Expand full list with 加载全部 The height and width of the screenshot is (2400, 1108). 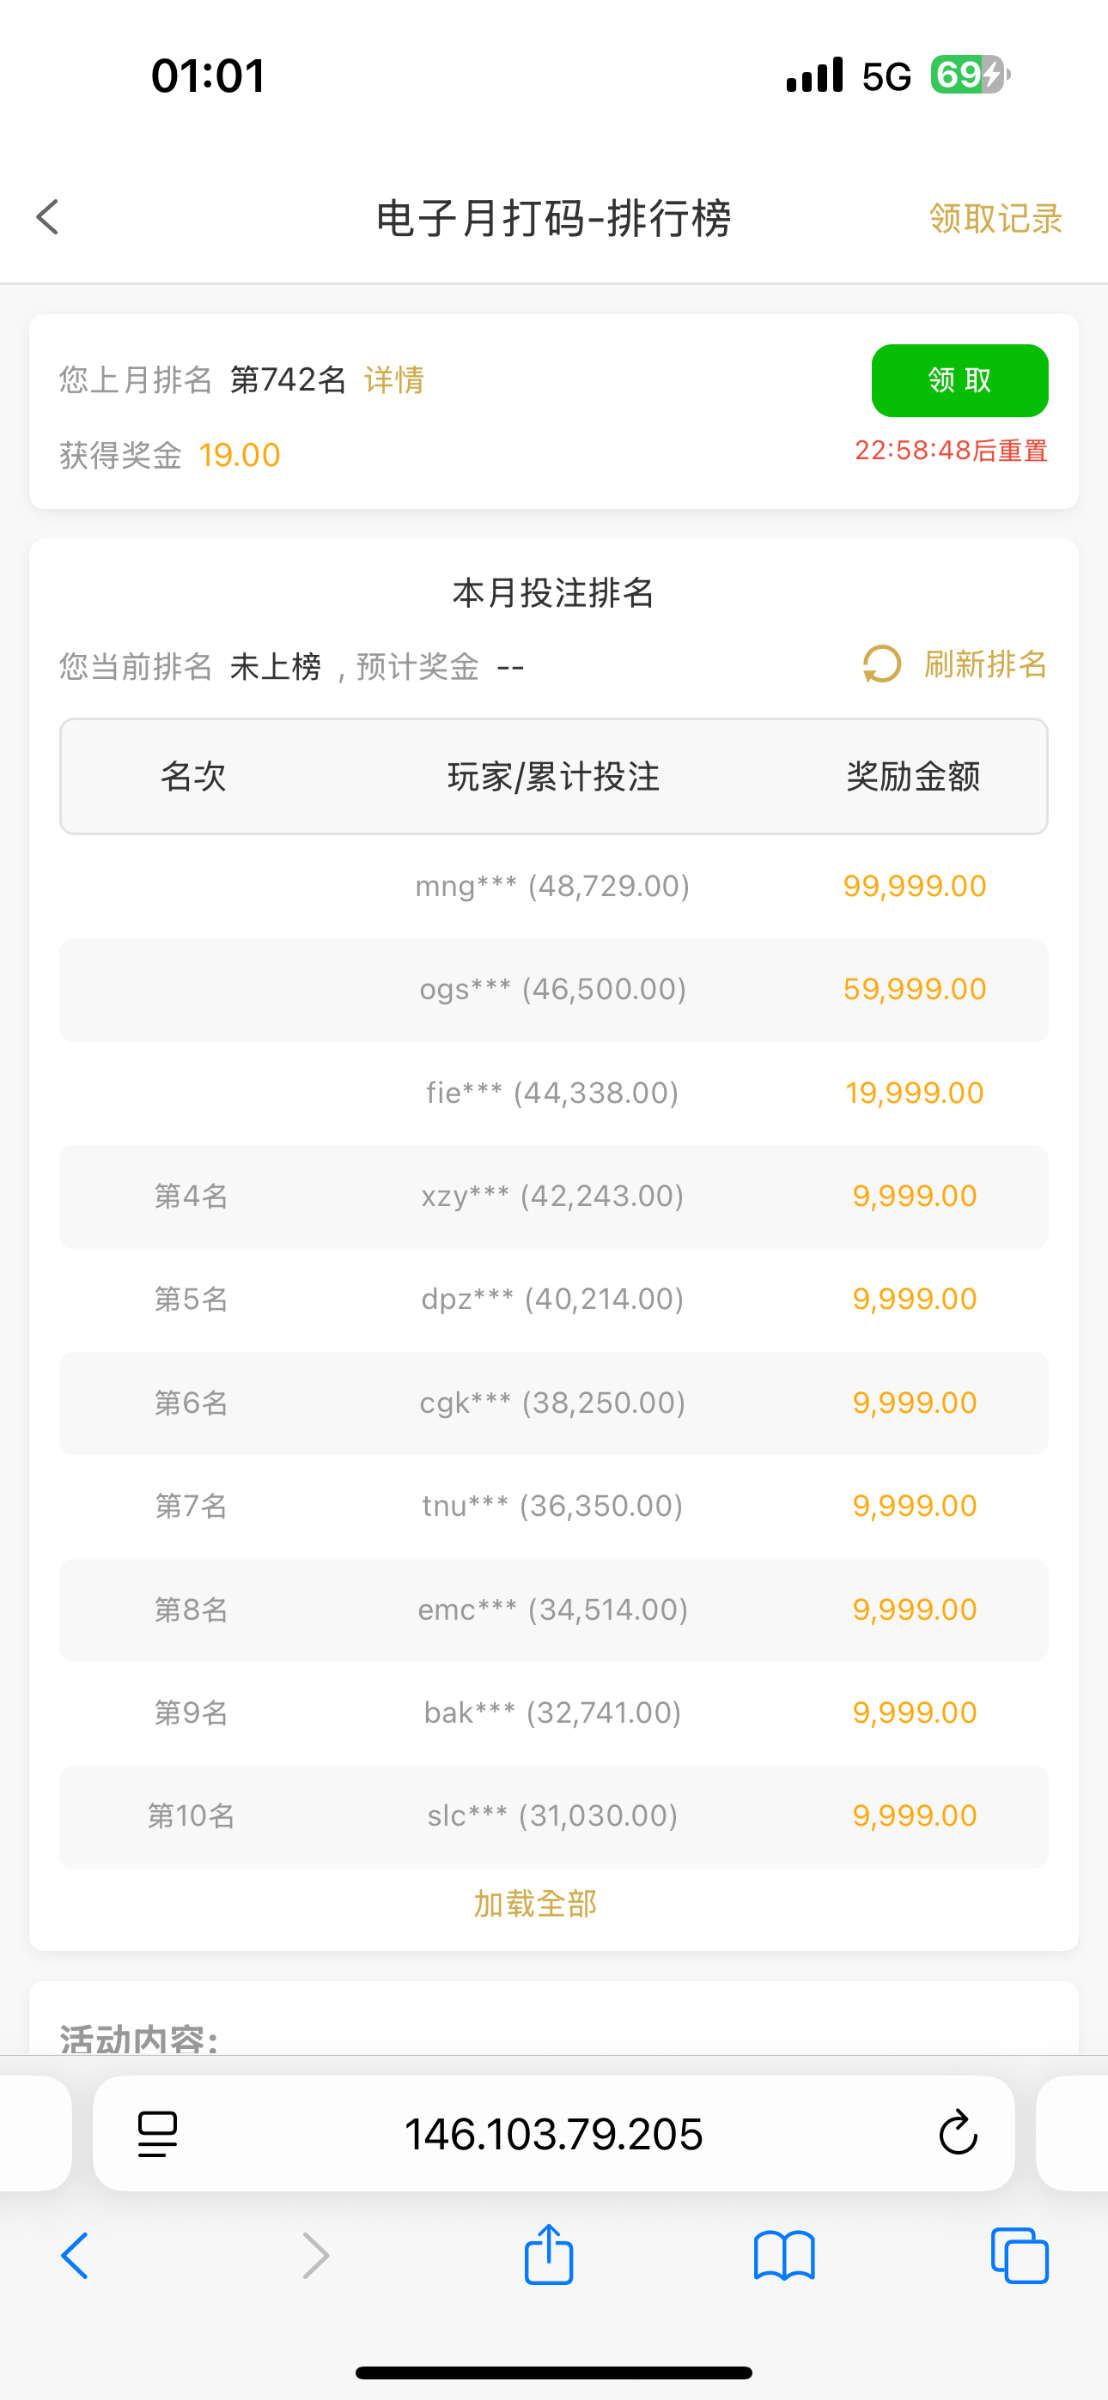coord(535,1903)
